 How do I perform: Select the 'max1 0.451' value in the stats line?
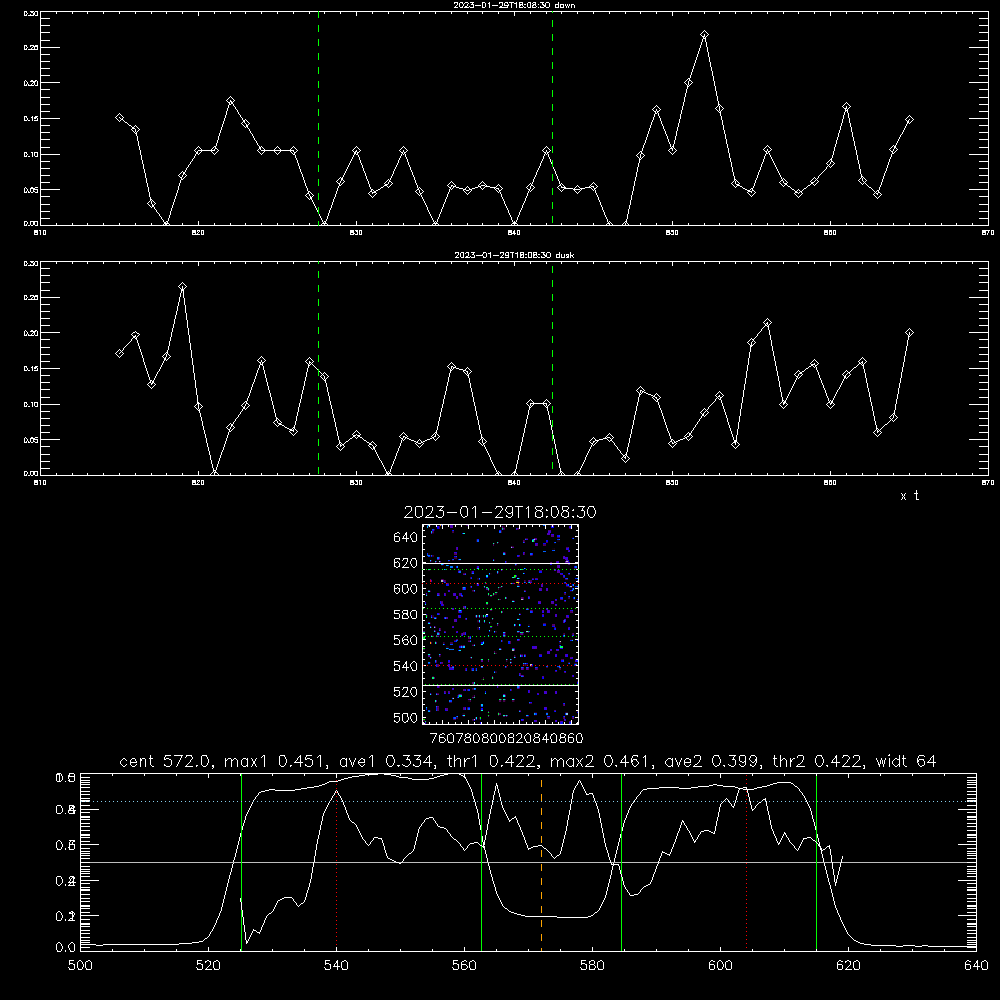click(275, 761)
